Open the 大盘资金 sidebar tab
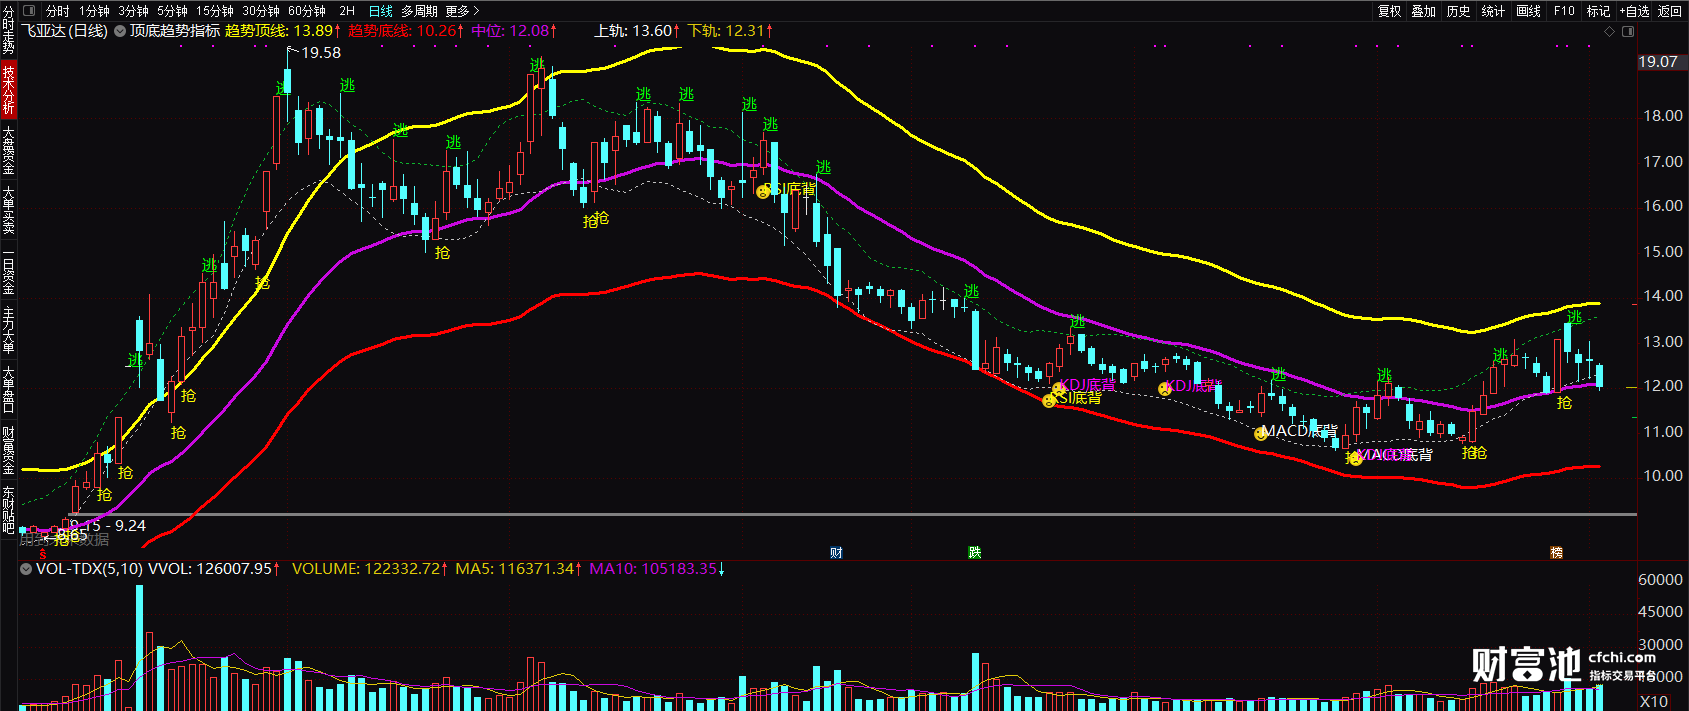 click(x=8, y=150)
